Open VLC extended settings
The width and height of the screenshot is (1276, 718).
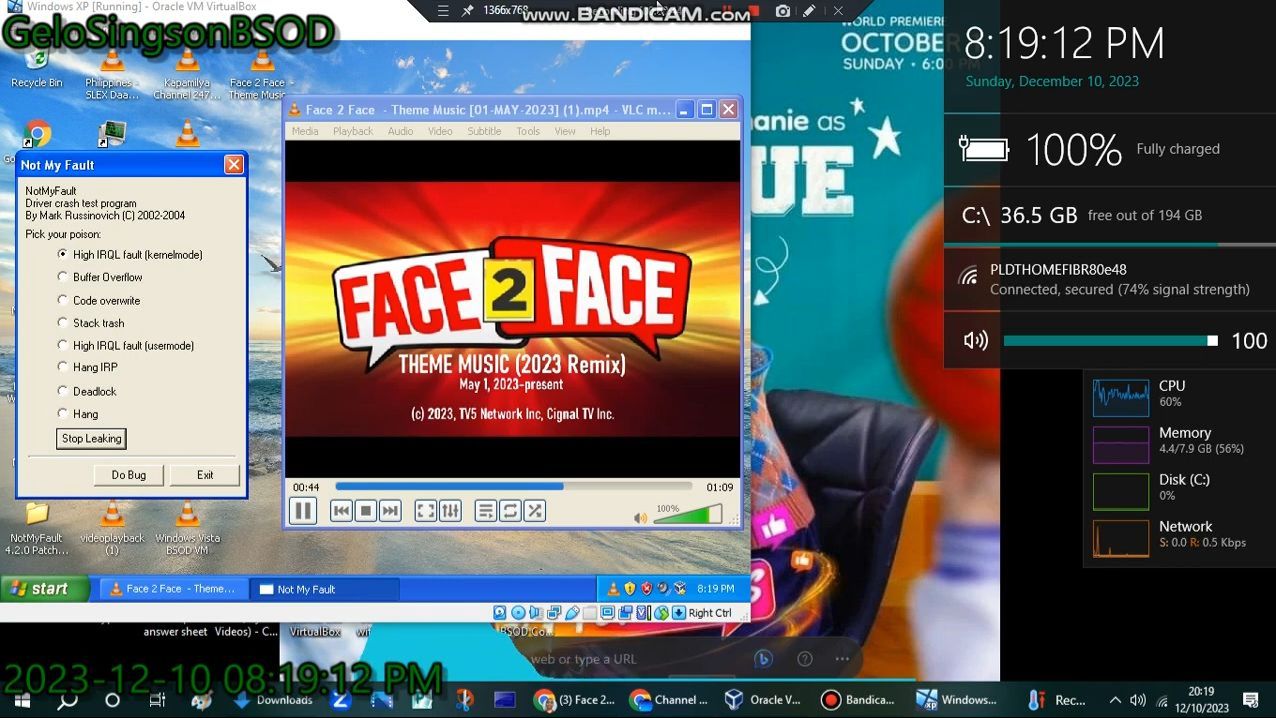(450, 511)
